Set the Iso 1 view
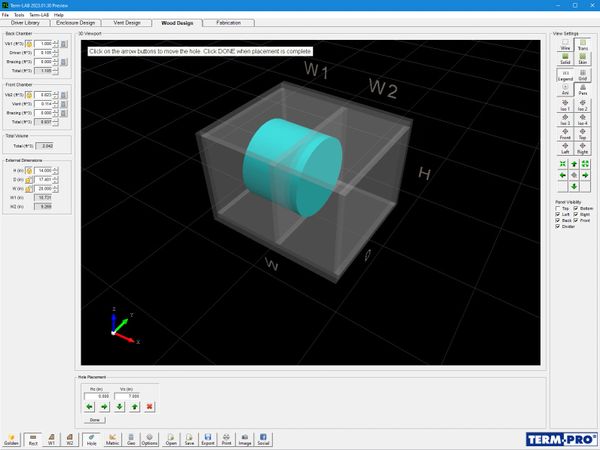The image size is (600, 450). 565,105
